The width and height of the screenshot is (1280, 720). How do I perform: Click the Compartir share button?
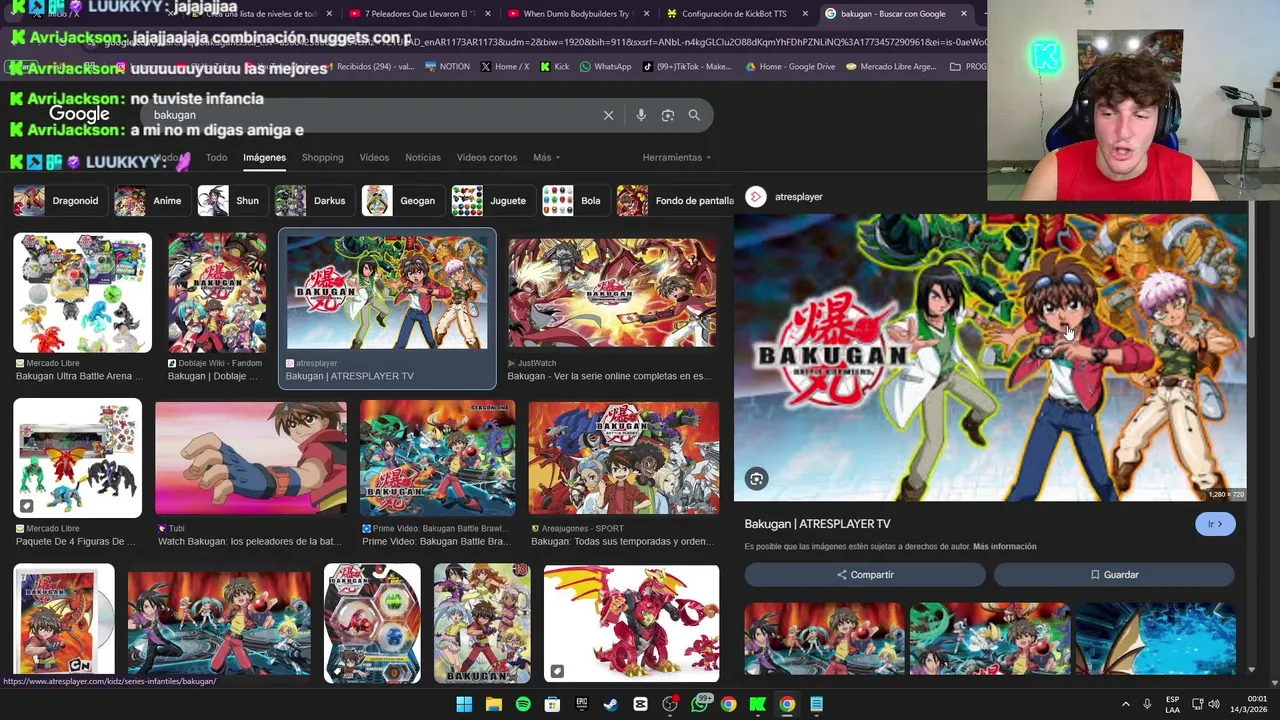coord(865,575)
